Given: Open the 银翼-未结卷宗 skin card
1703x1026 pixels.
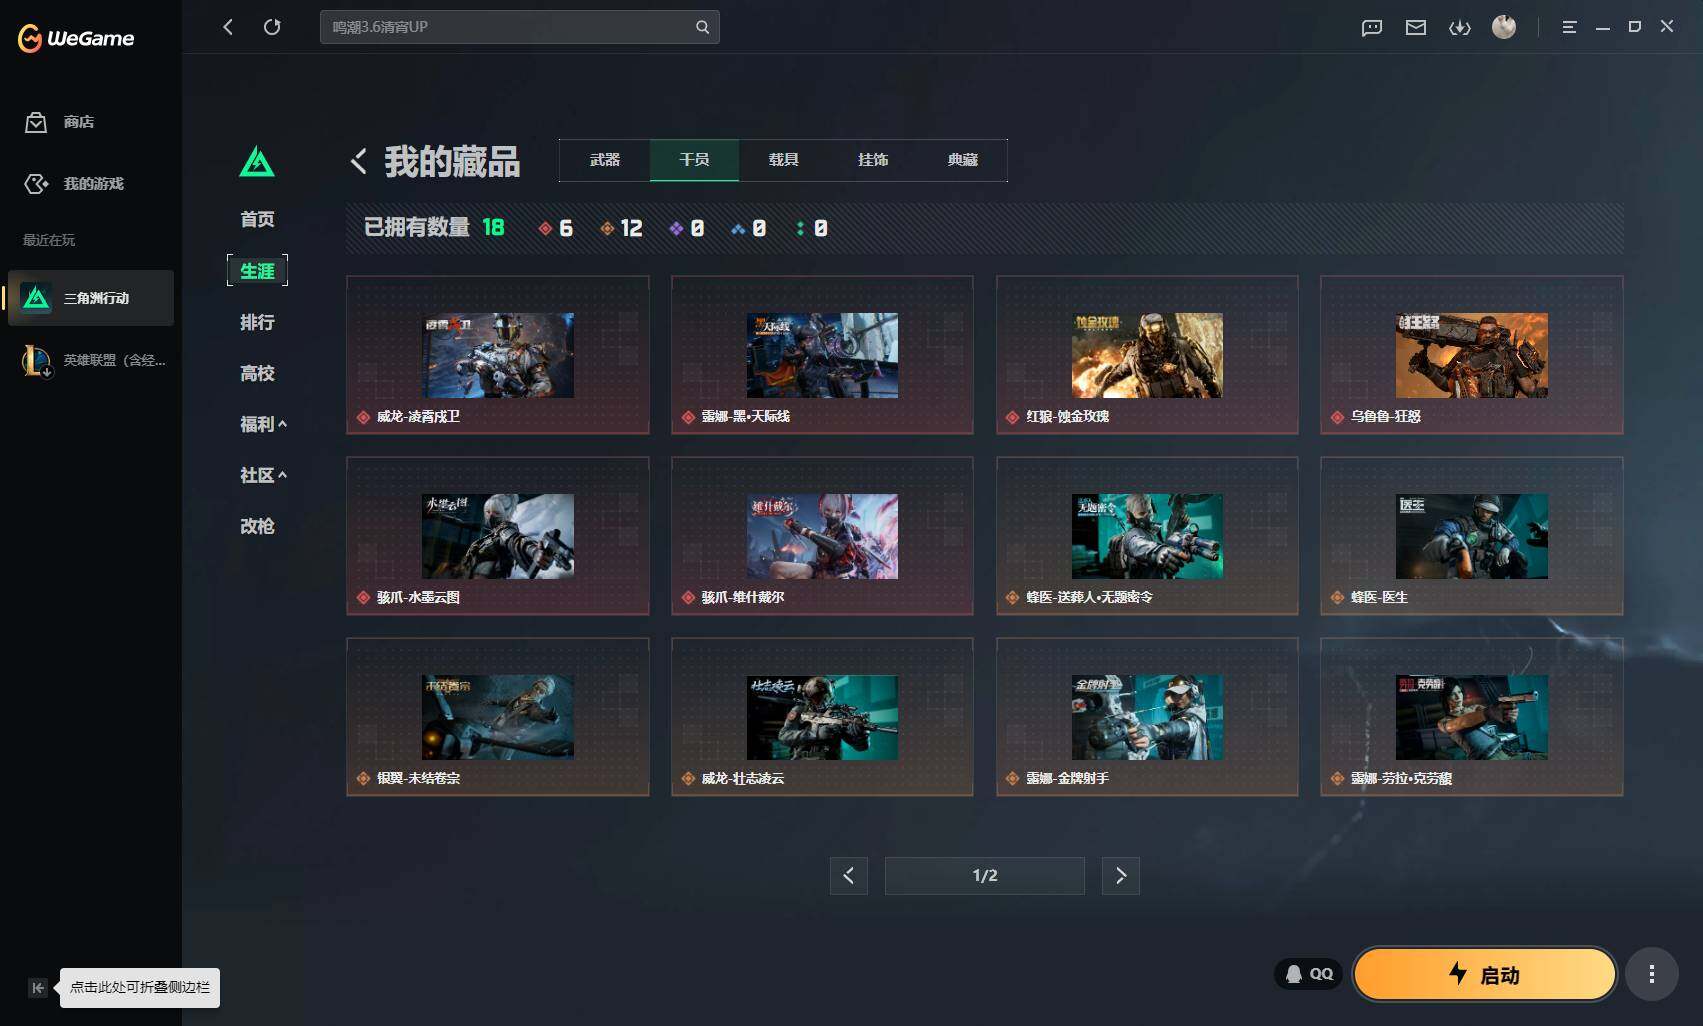Looking at the screenshot, I should coord(498,717).
